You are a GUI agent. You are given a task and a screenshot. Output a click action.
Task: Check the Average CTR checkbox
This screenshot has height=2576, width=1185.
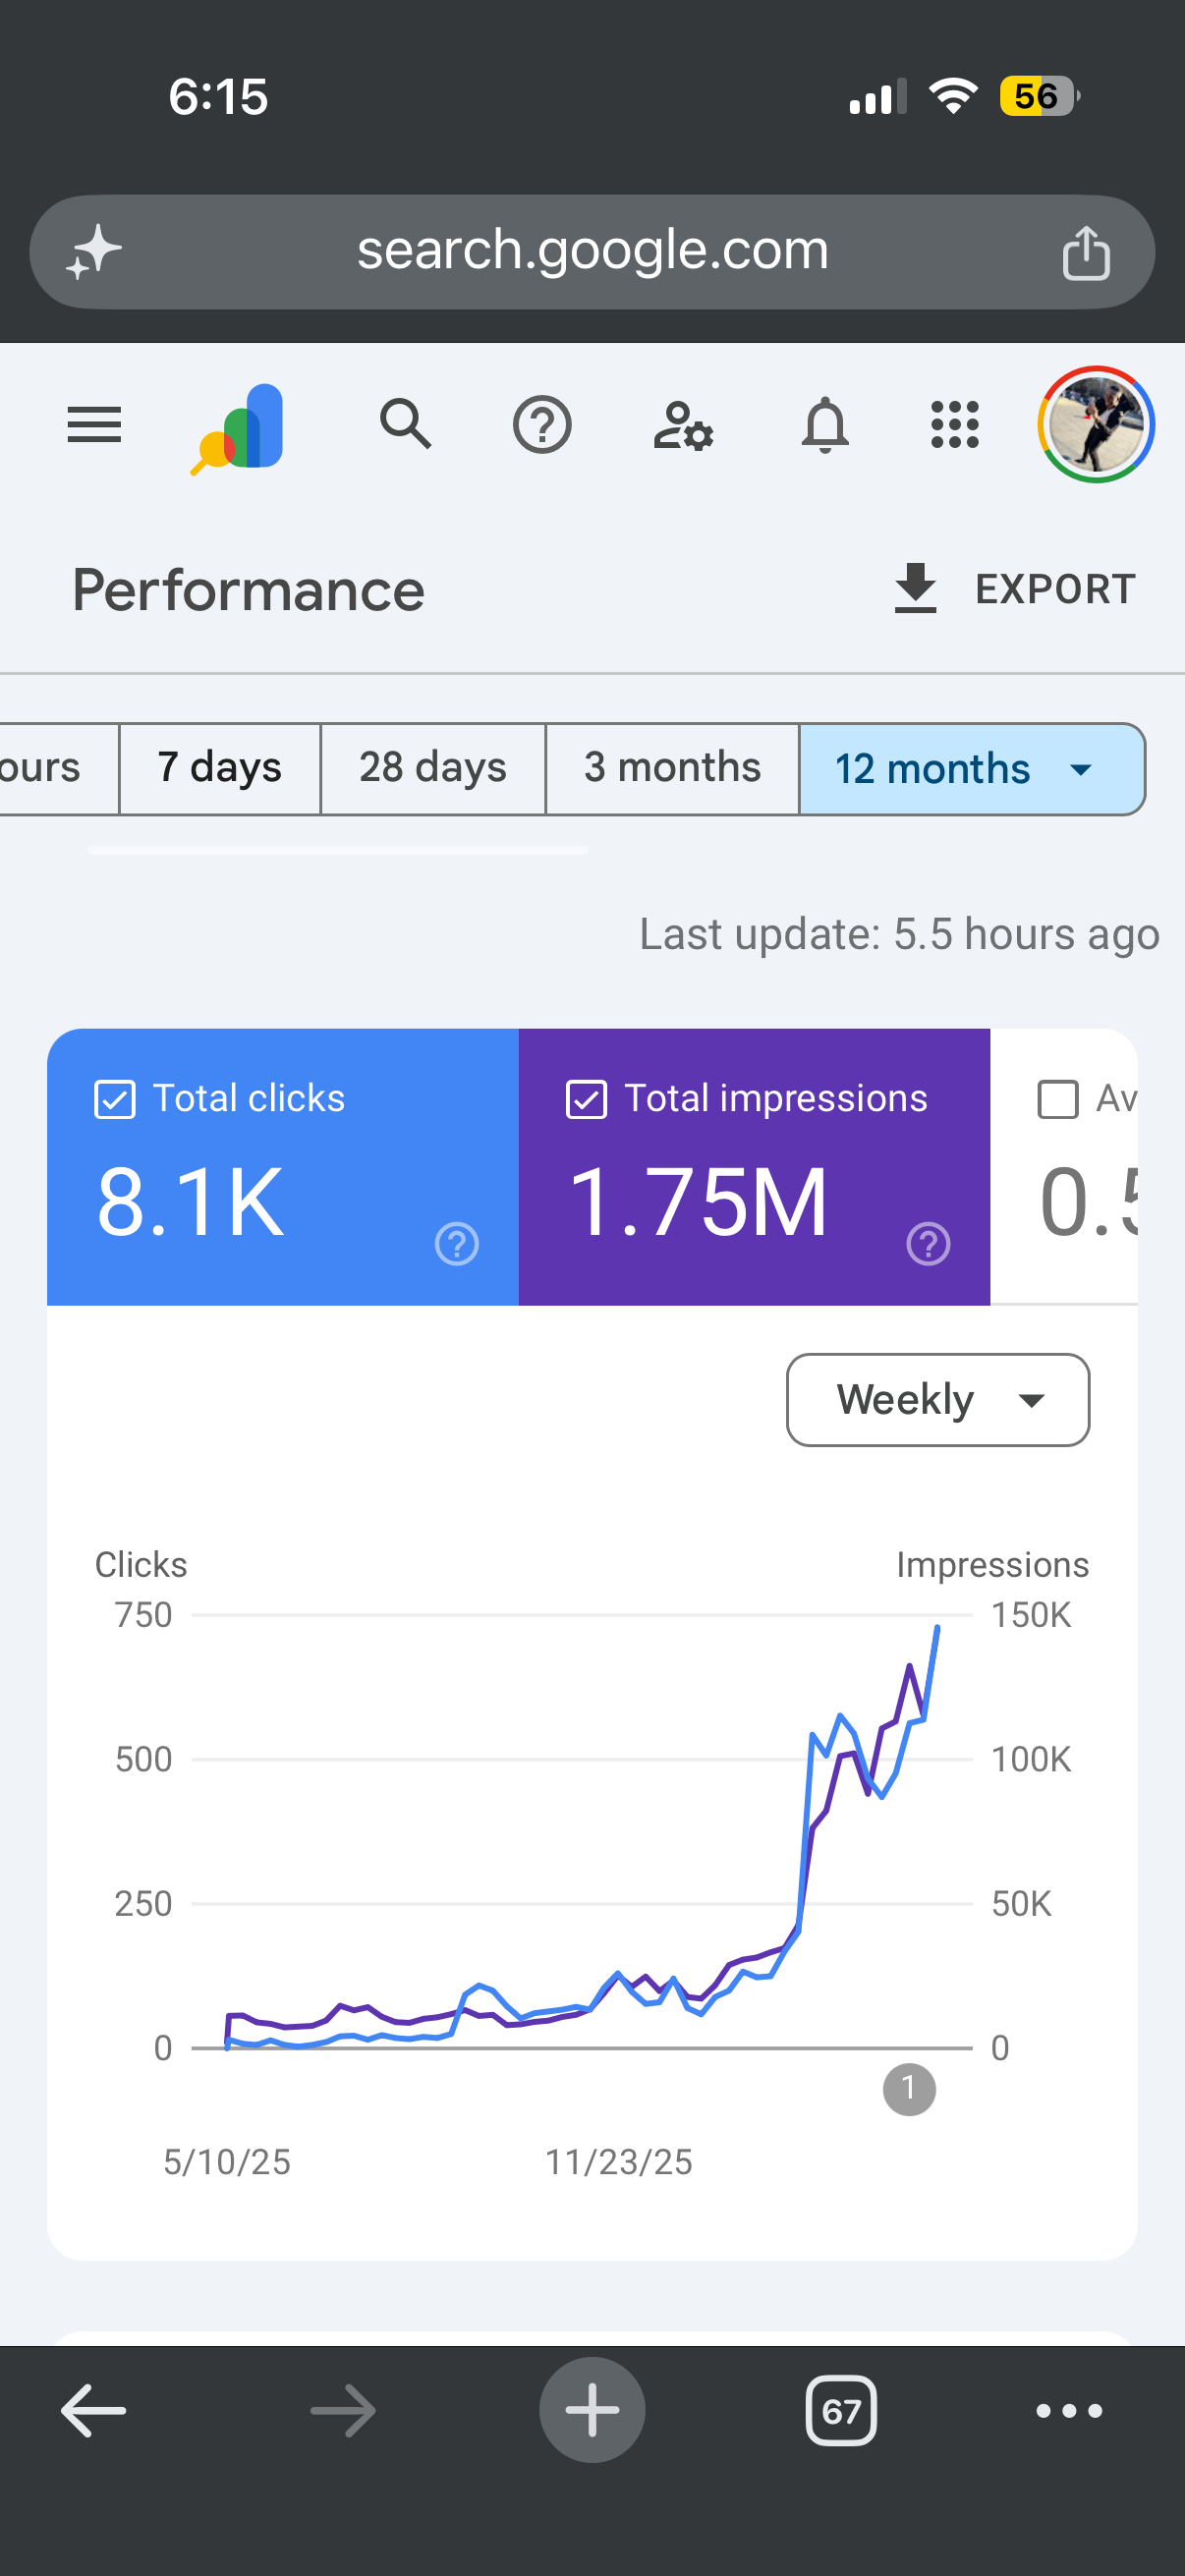pyautogui.click(x=1058, y=1099)
